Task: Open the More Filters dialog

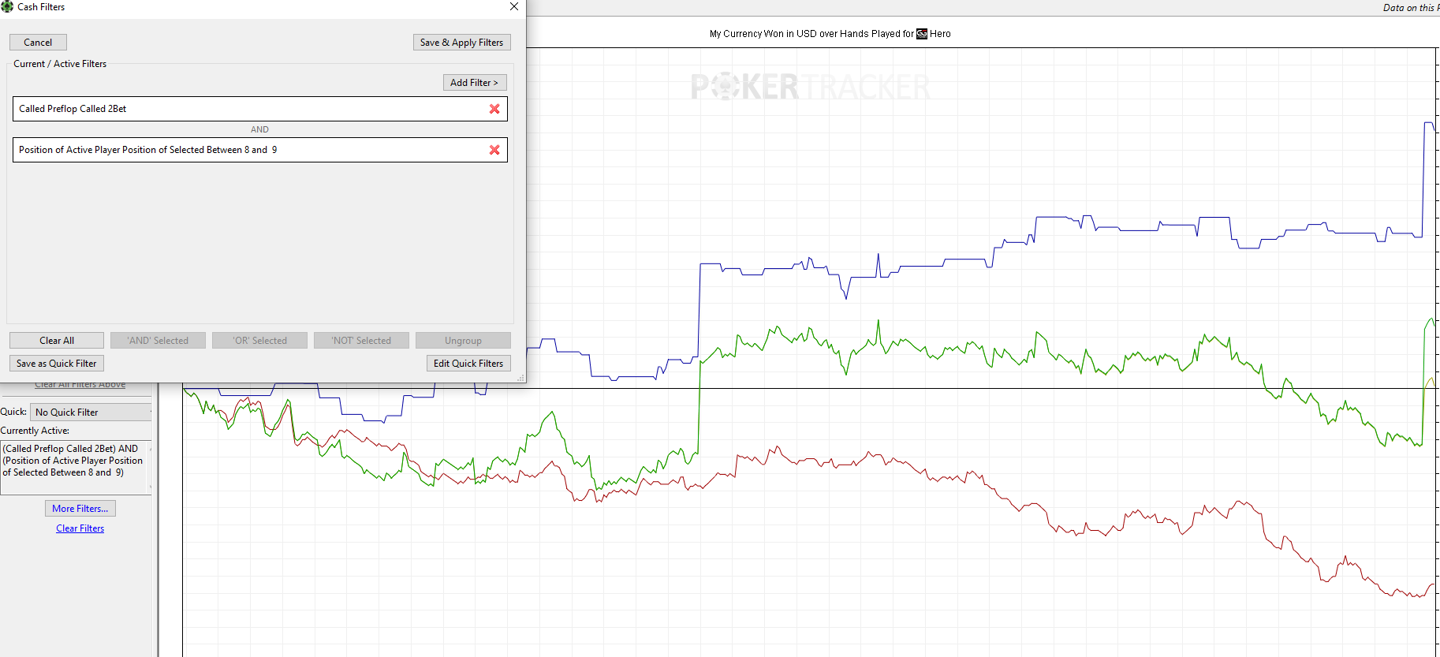Action: click(80, 509)
